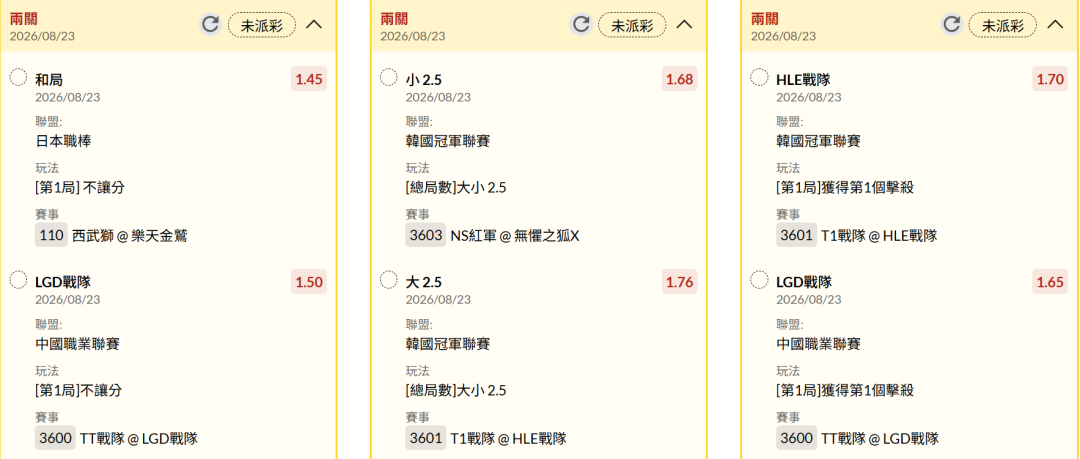Select the 小 2.5 radio circle
This screenshot has width=1080, height=459.
(x=389, y=77)
